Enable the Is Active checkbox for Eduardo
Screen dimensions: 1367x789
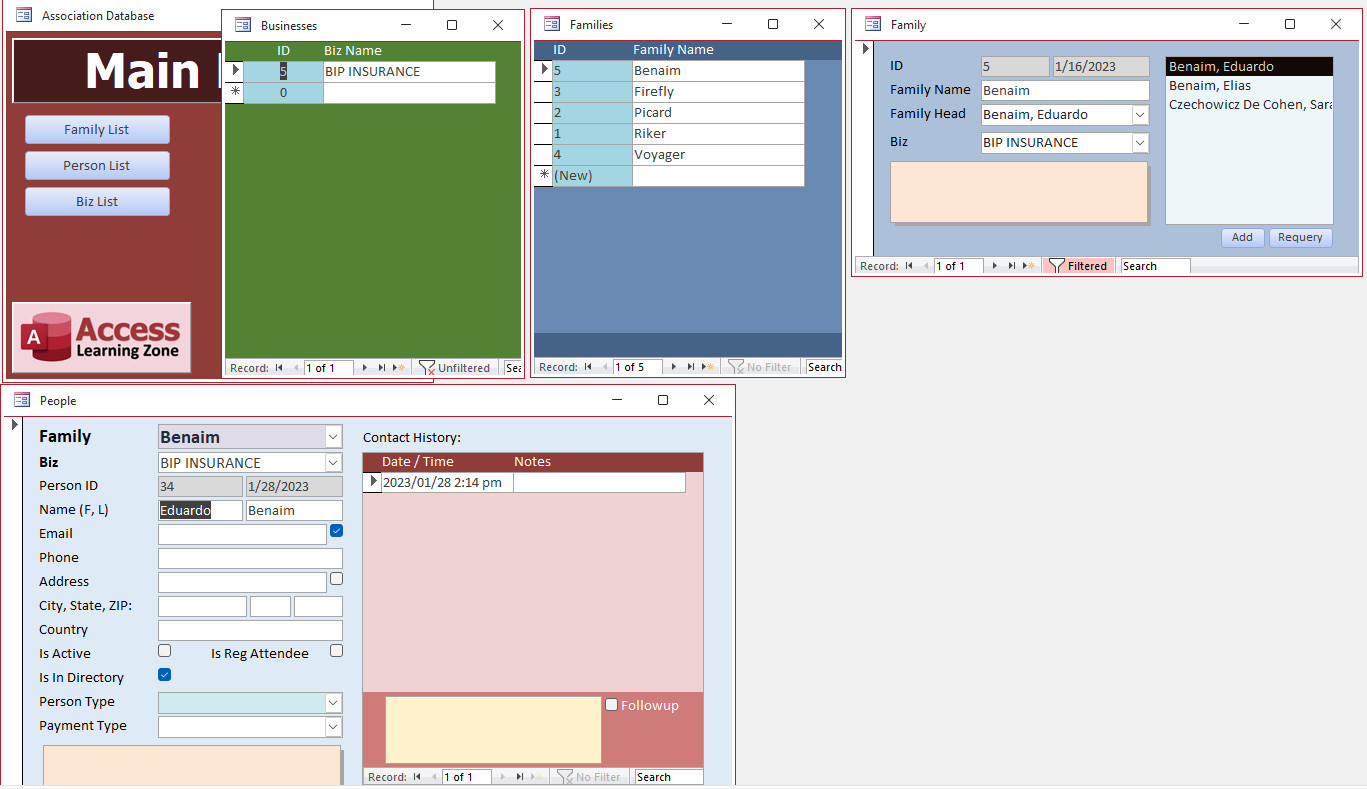tap(164, 650)
